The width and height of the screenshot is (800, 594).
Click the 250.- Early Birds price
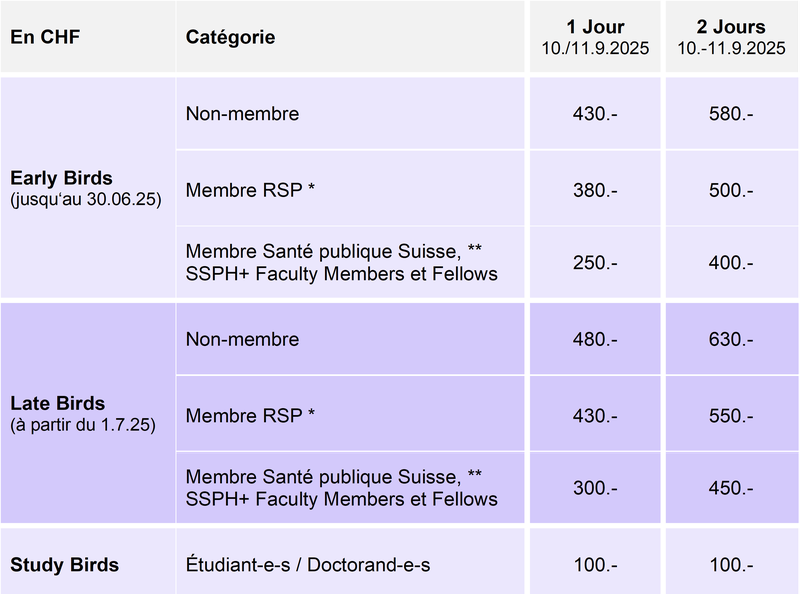pos(595,262)
